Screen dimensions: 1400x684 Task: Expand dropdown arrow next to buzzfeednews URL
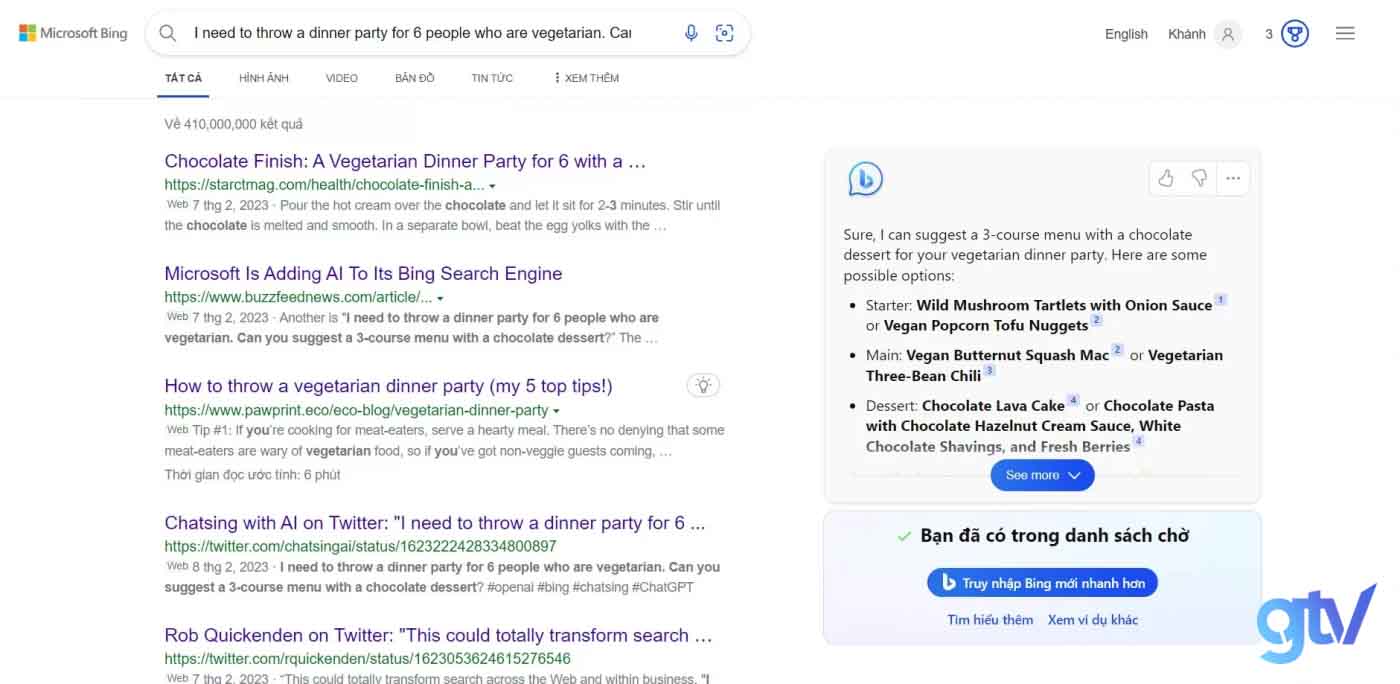(x=440, y=298)
